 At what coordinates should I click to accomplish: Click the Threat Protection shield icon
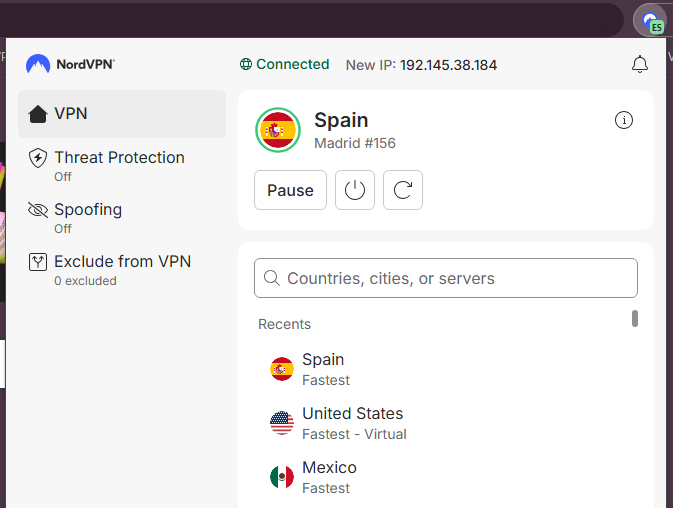point(38,158)
